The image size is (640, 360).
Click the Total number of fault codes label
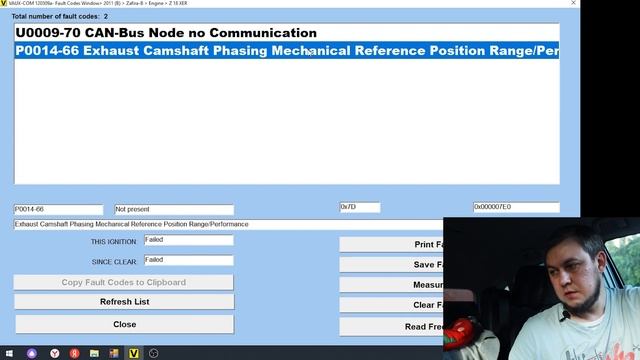pyautogui.click(x=60, y=16)
